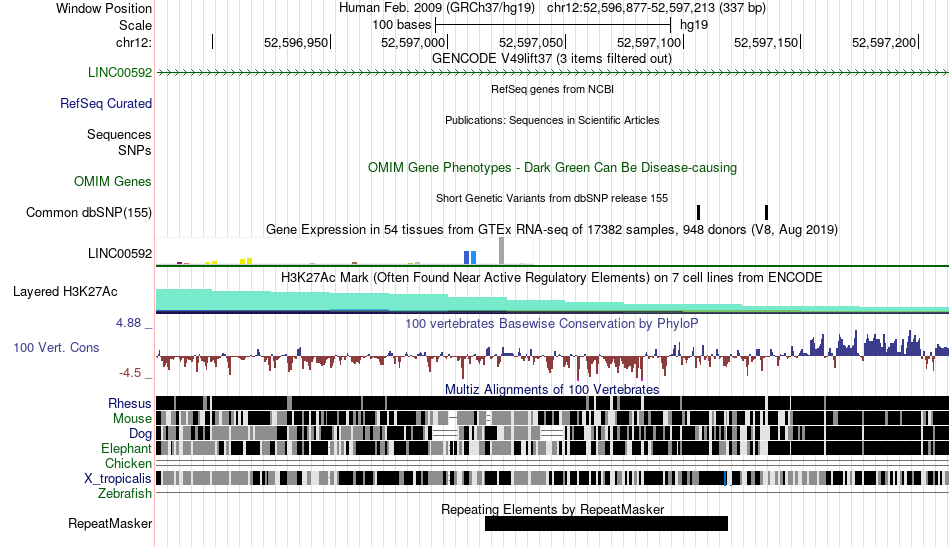
Task: Click the tall gray GTEx expression bar
Action: click(x=501, y=251)
